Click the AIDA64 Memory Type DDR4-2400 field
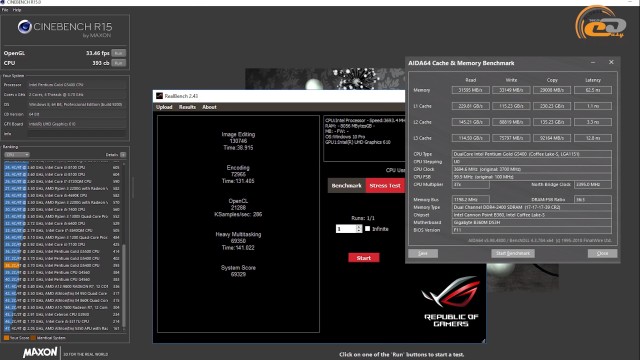The image size is (640, 360). pyautogui.click(x=532, y=207)
